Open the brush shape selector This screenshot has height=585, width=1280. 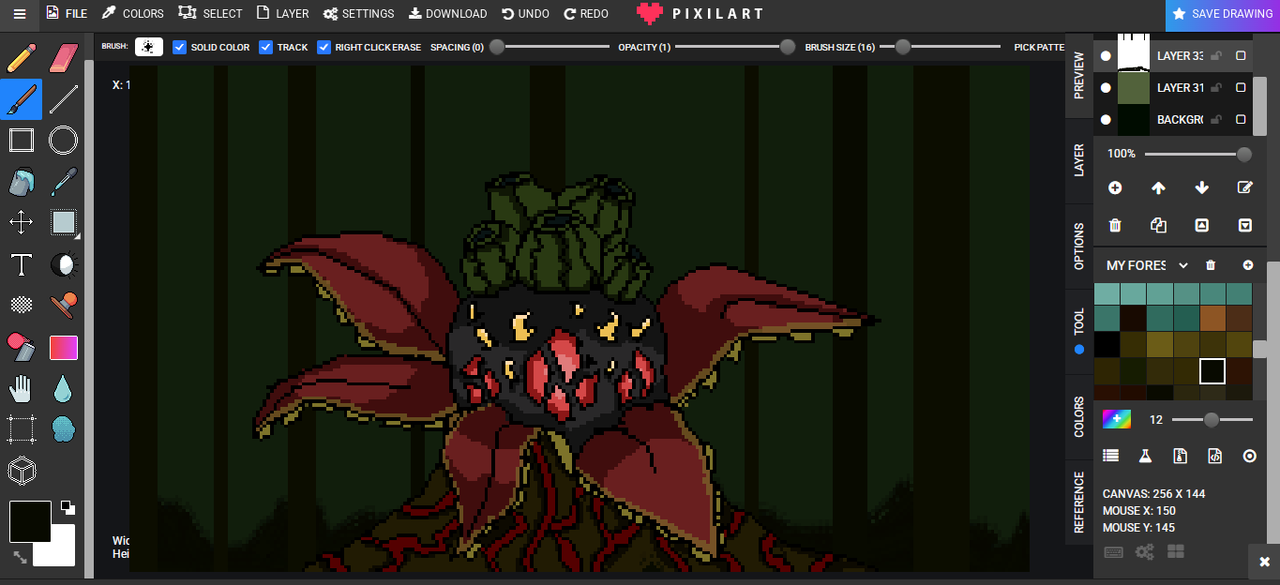pyautogui.click(x=149, y=47)
